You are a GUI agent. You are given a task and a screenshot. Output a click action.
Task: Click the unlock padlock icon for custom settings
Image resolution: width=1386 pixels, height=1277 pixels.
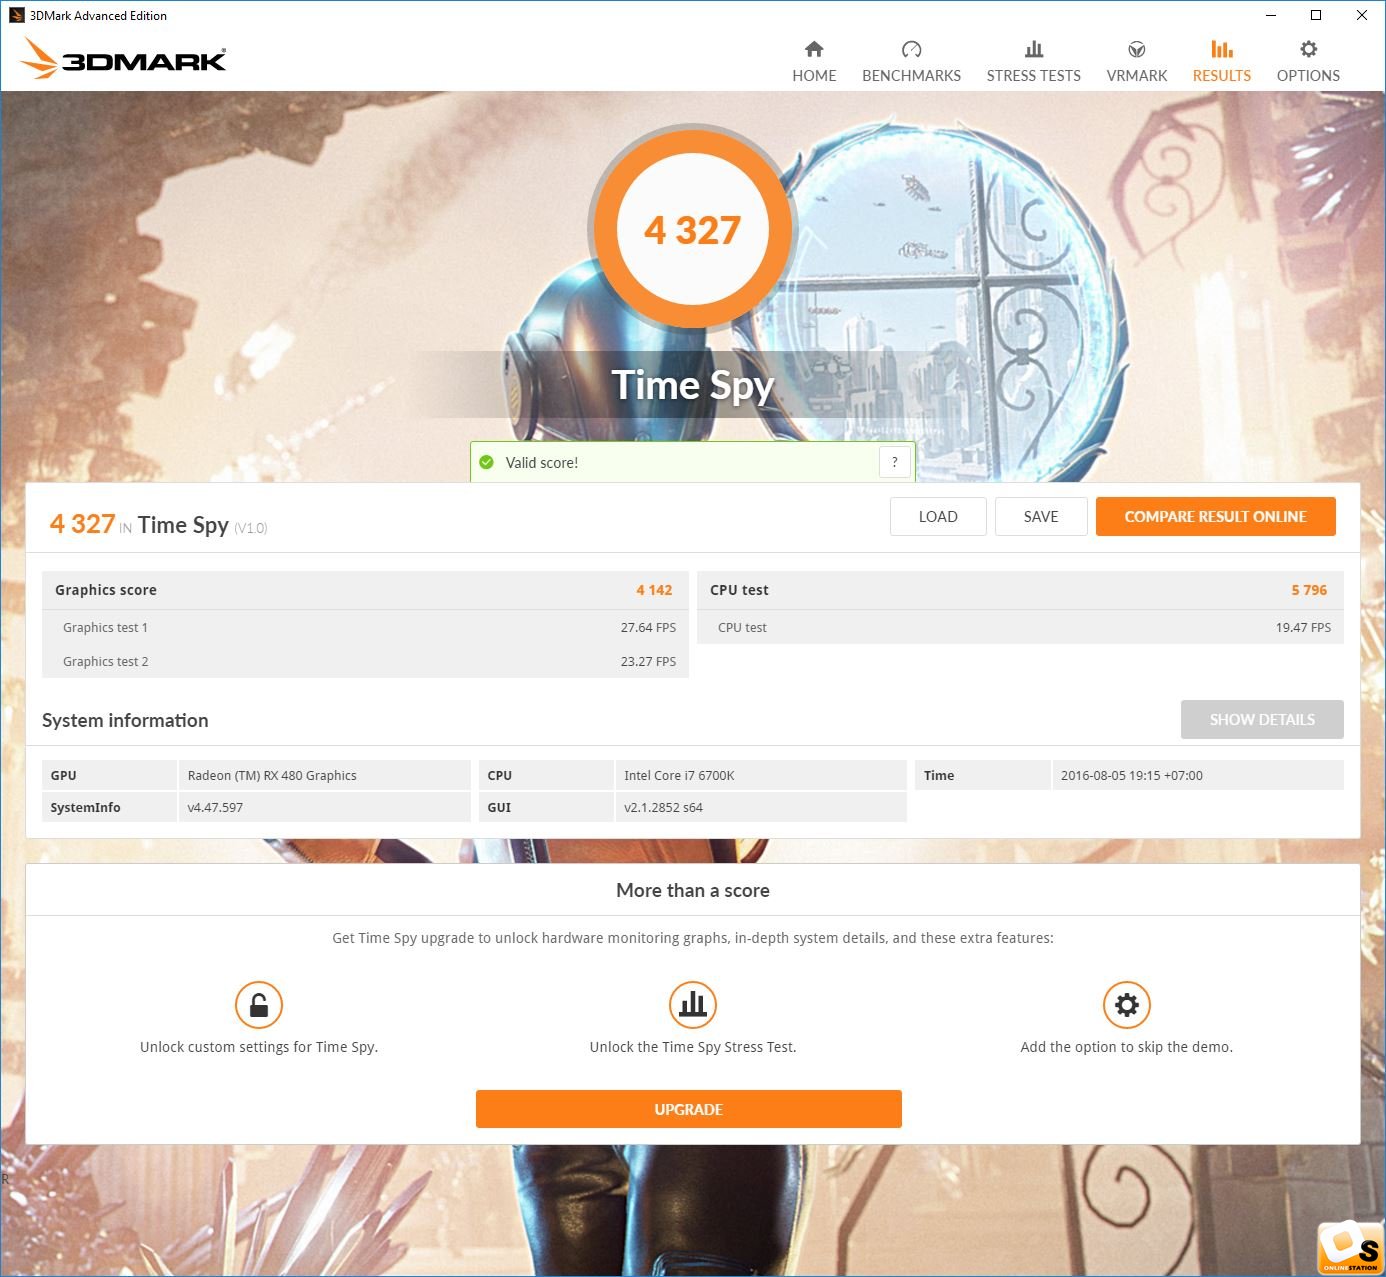(x=259, y=1004)
